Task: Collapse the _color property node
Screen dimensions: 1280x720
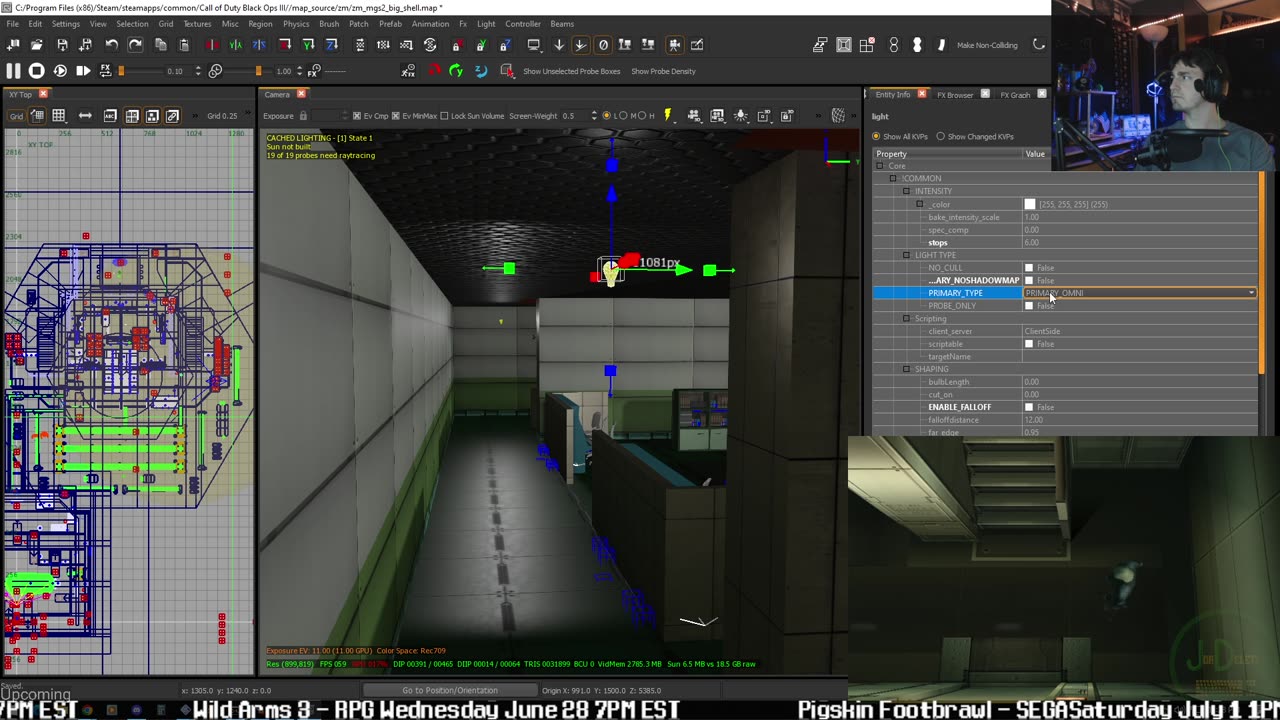Action: (919, 204)
